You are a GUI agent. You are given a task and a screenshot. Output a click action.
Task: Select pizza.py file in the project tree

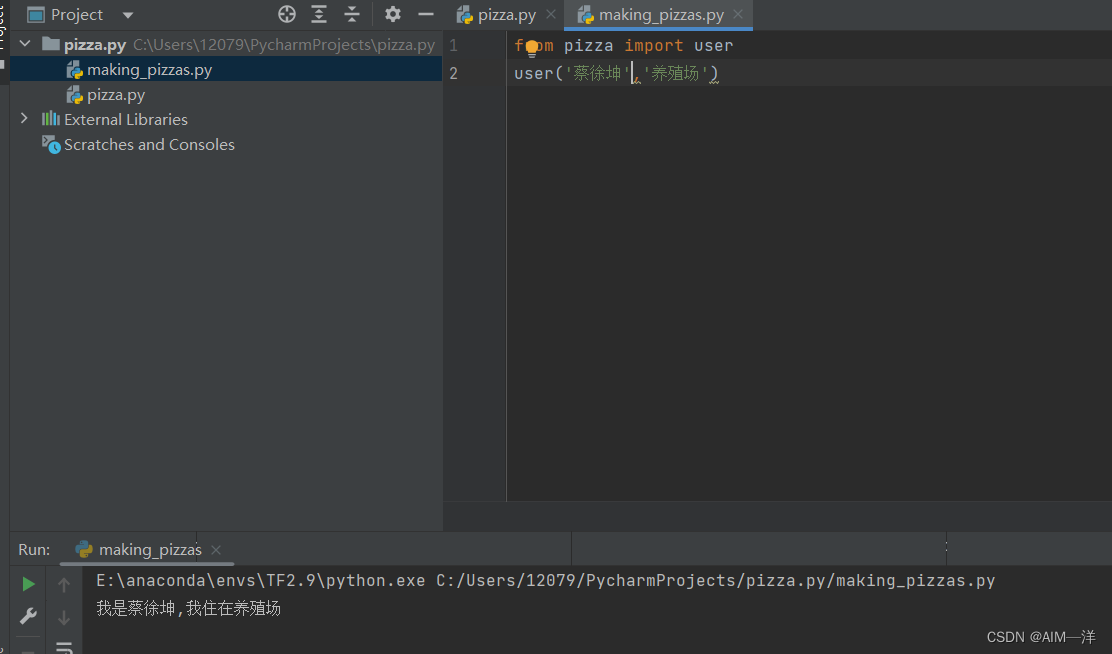226,94
